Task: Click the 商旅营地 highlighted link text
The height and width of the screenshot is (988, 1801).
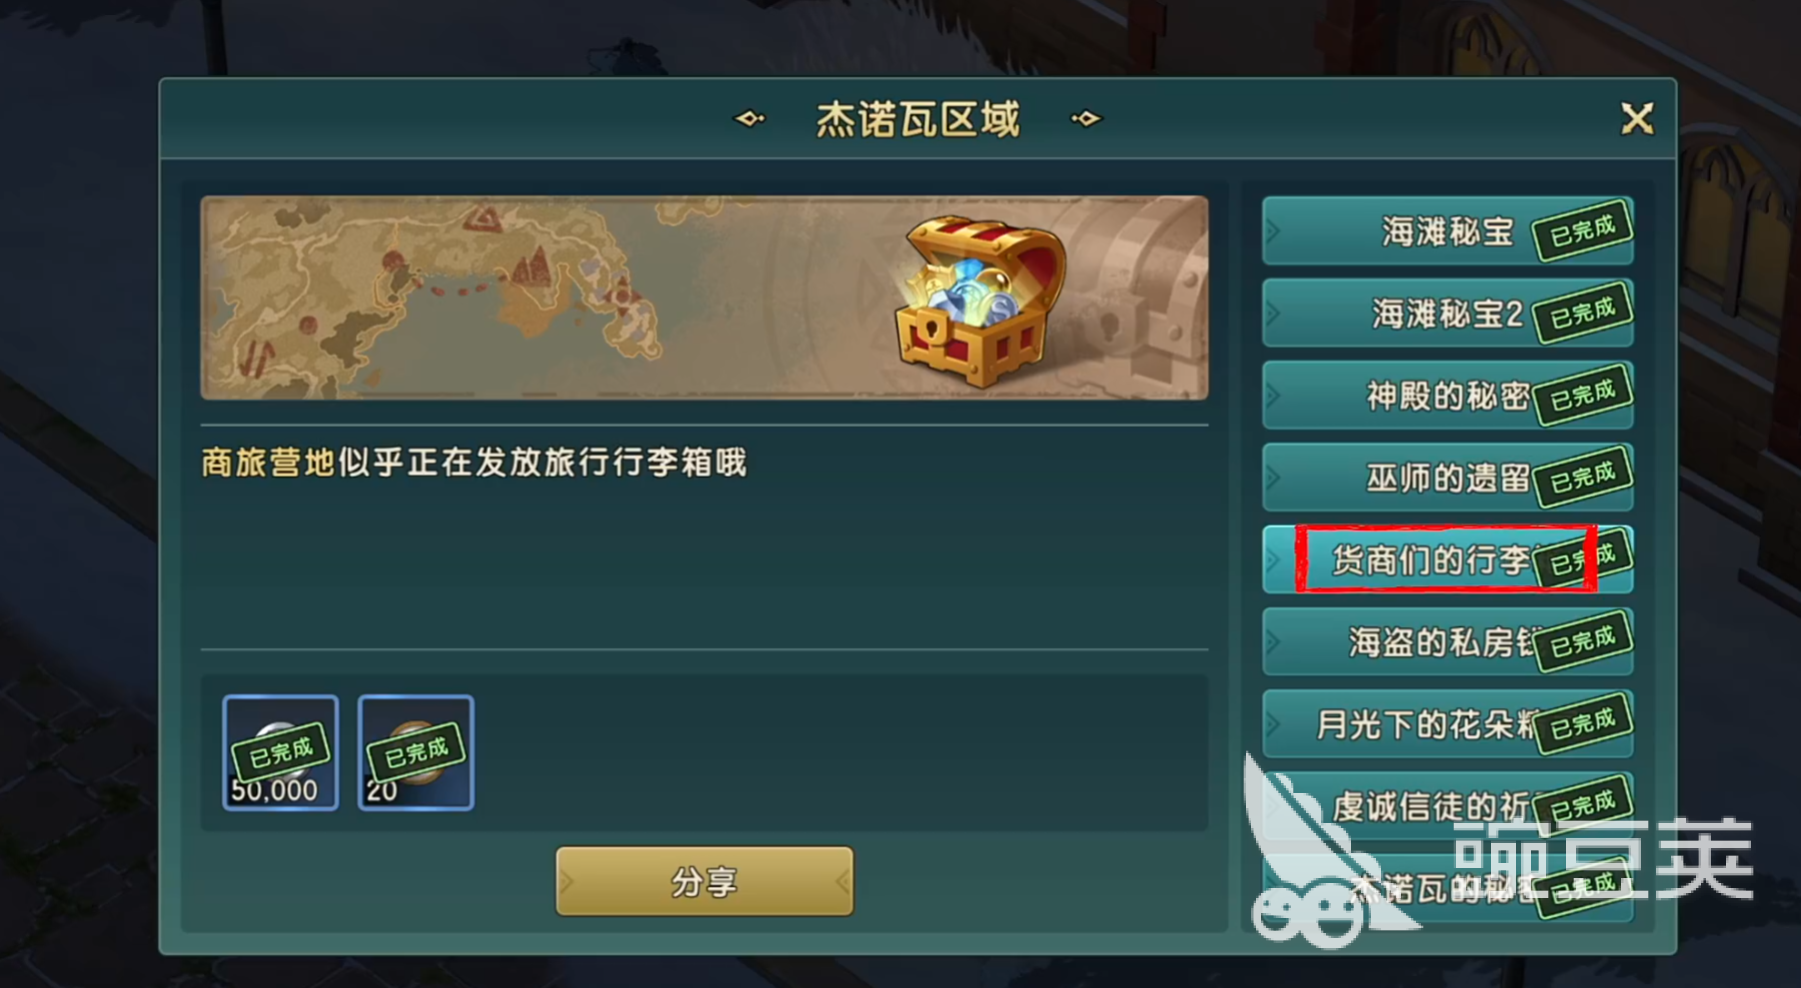Action: coord(268,463)
